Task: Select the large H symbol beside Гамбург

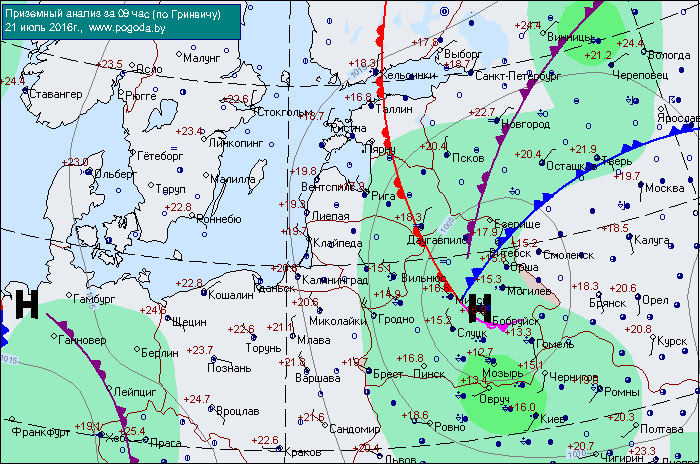Action: point(27,304)
